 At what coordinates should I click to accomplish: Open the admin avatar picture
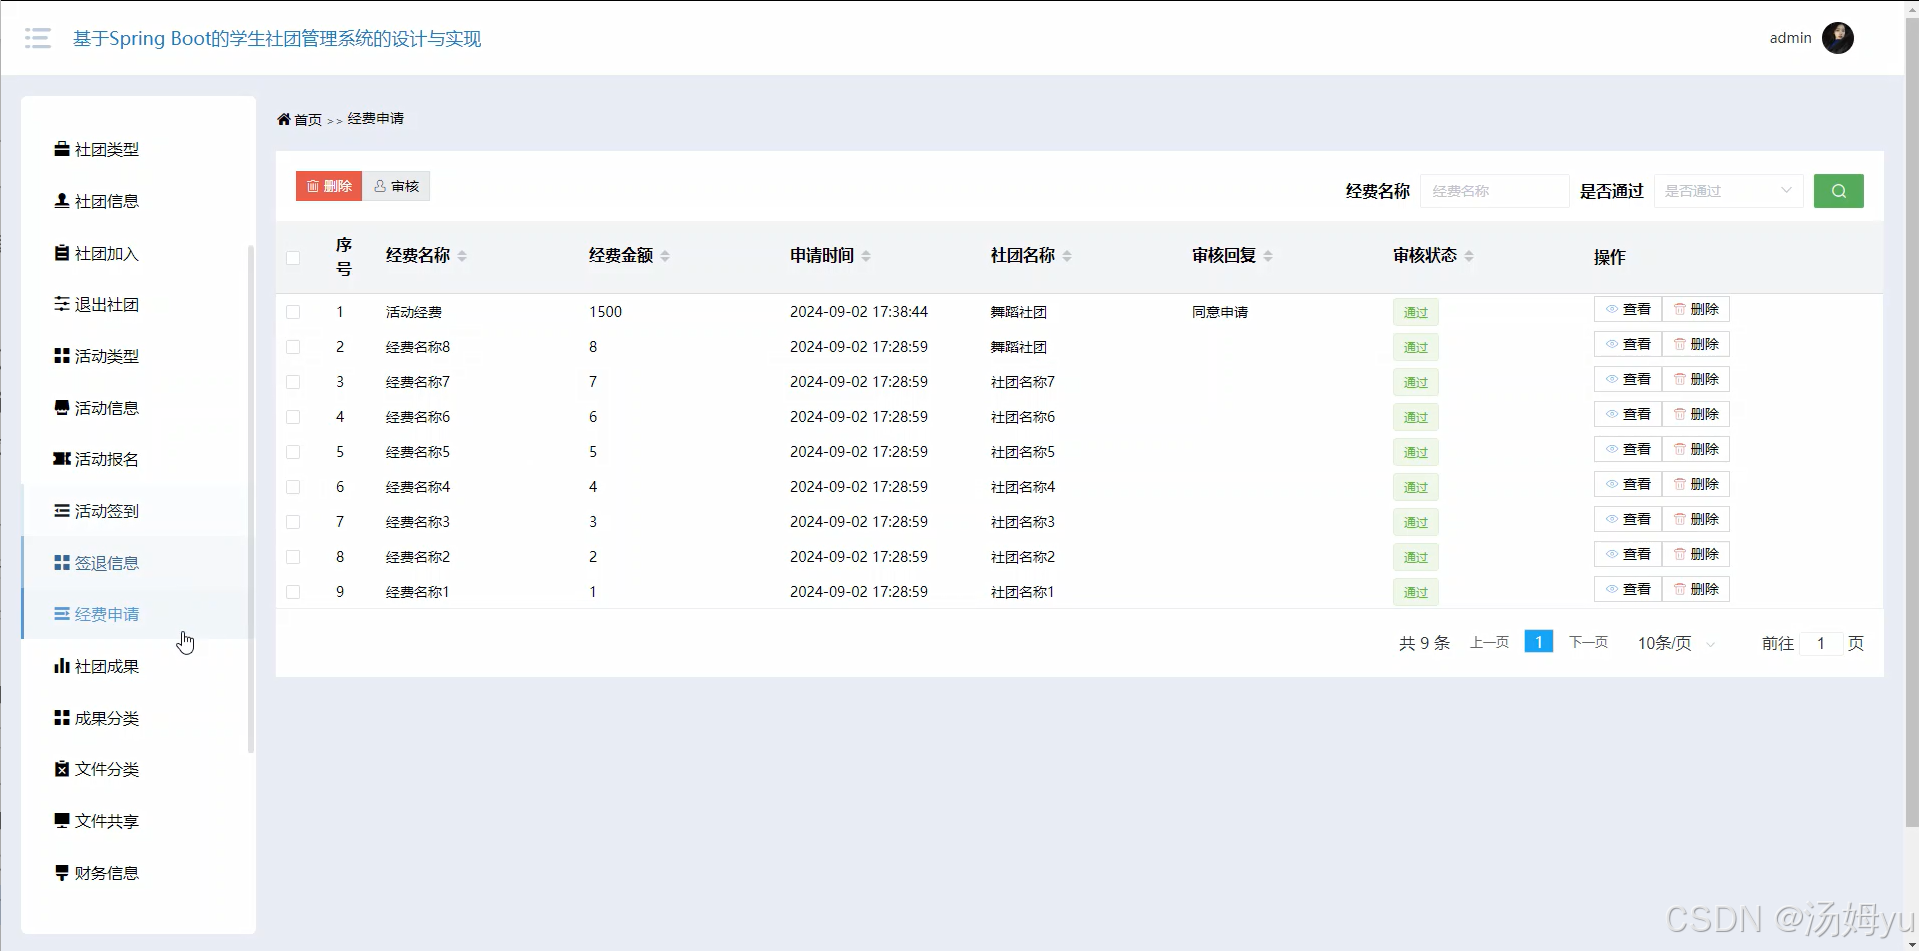click(1838, 38)
